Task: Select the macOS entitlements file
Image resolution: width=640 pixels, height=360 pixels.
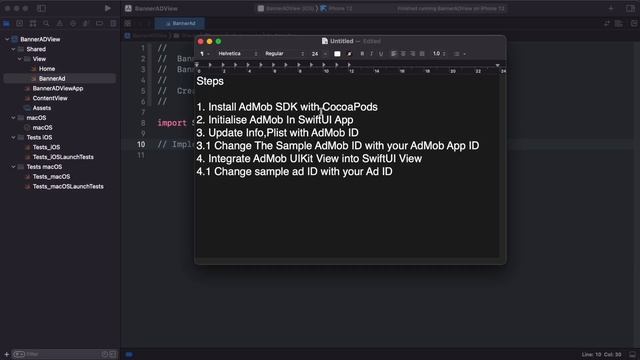Action: (x=42, y=127)
